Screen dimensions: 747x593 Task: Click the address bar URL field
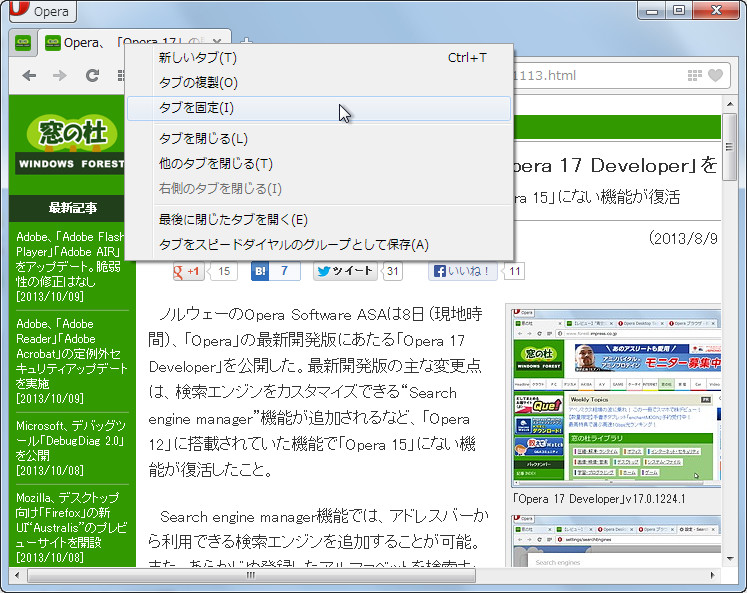(598, 75)
